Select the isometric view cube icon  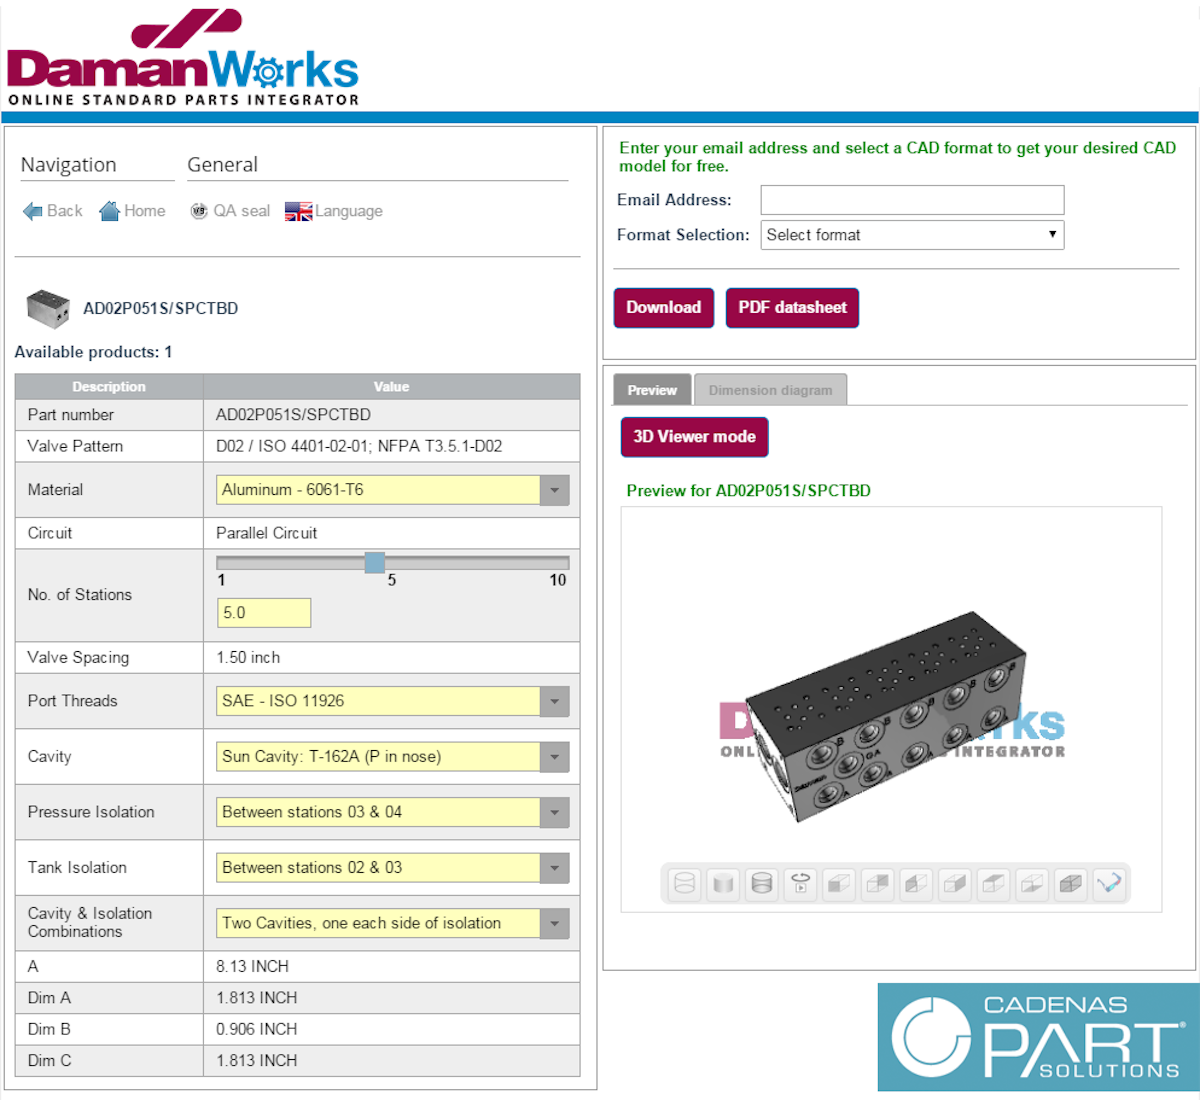click(1070, 883)
